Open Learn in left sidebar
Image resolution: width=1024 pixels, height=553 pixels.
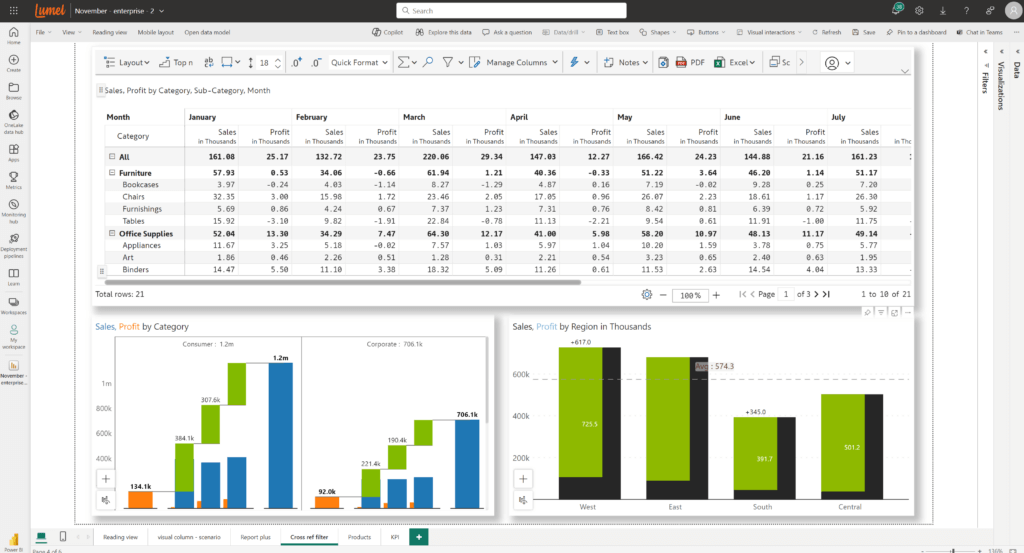pyautogui.click(x=14, y=277)
